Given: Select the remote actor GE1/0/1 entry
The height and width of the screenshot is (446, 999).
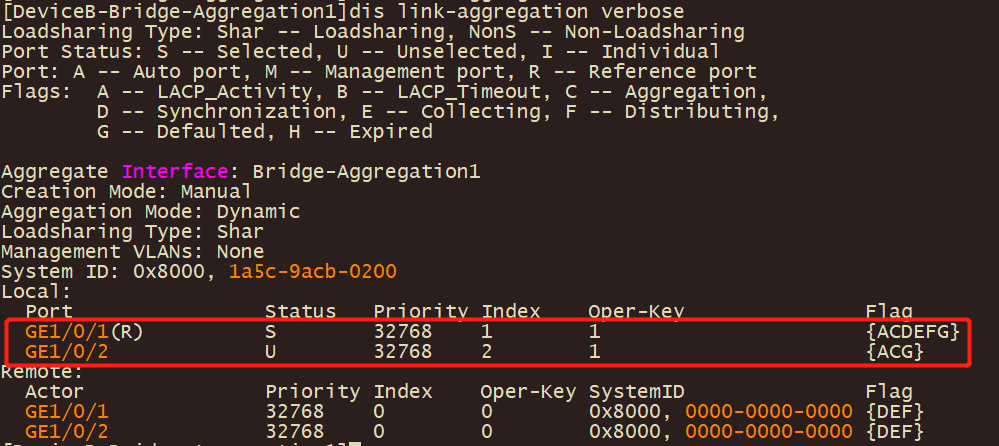Looking at the screenshot, I should coord(66,411).
